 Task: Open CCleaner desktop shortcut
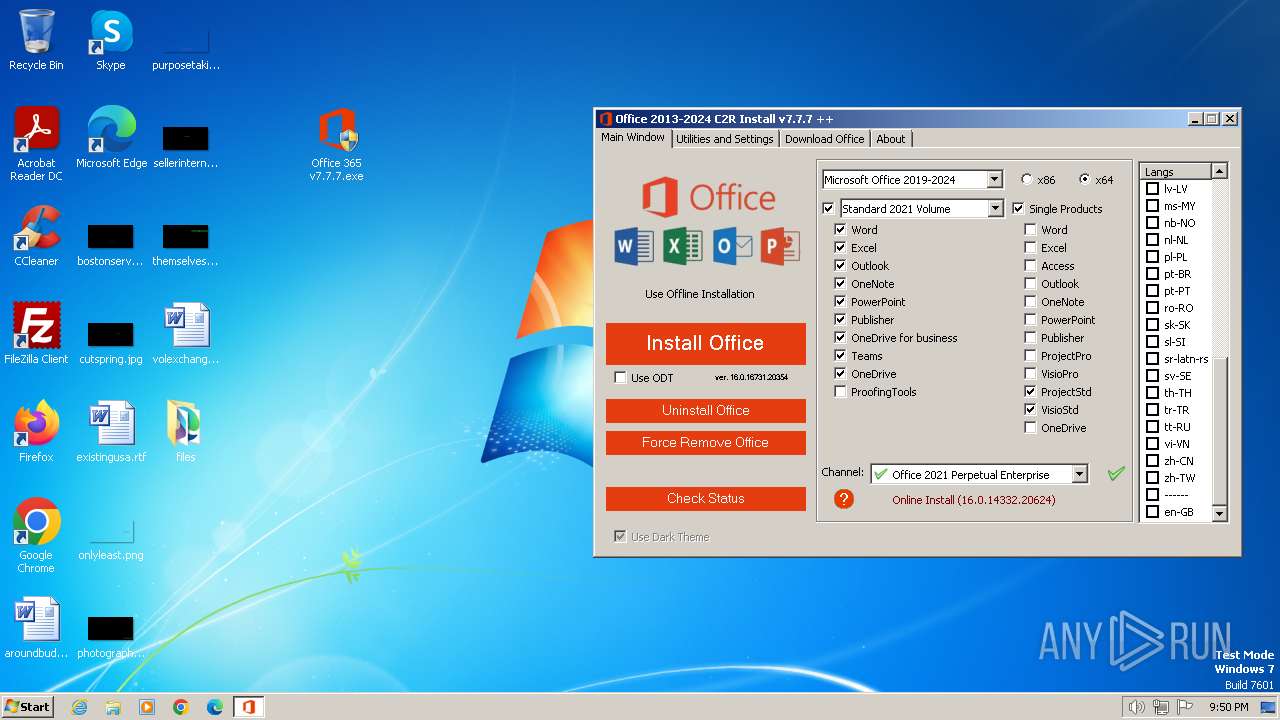tap(36, 235)
